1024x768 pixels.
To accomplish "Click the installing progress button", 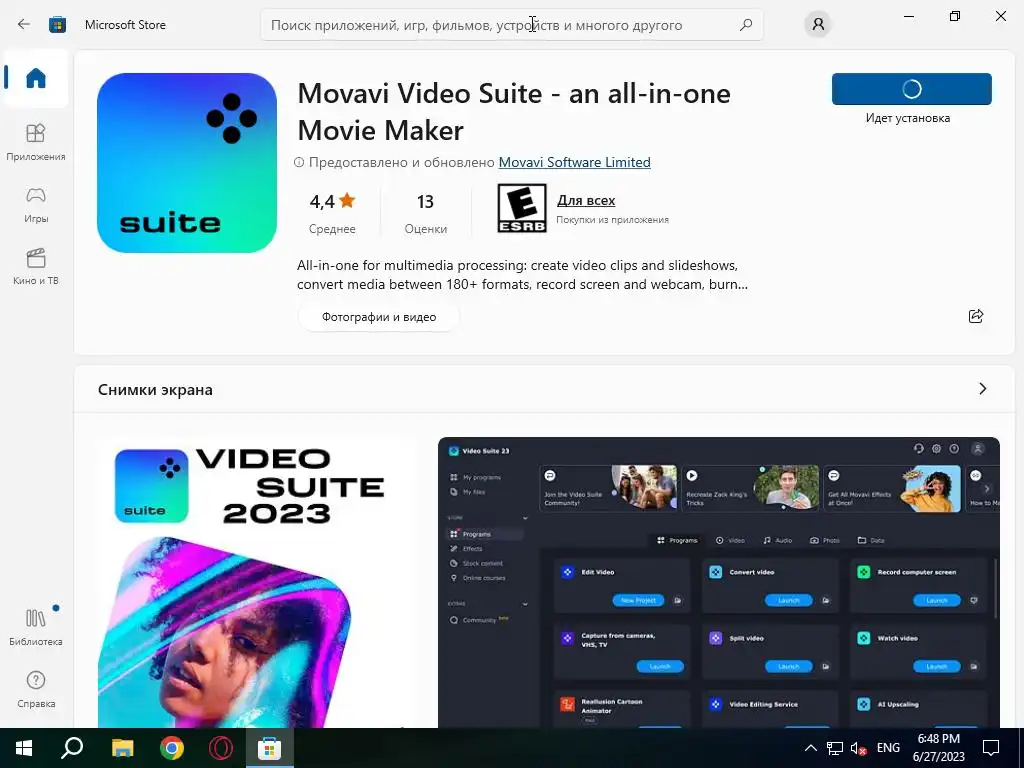I will click(912, 89).
